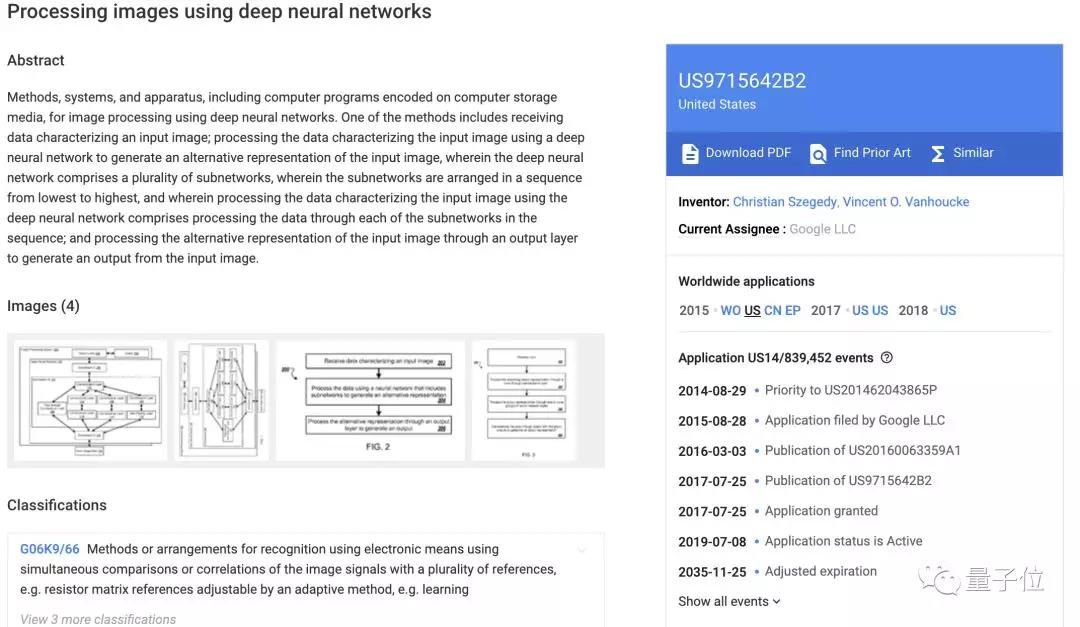Viewport: 1080px width, 627px height.
Task: Open the G06K9/66 classification code link
Action: [x=50, y=549]
